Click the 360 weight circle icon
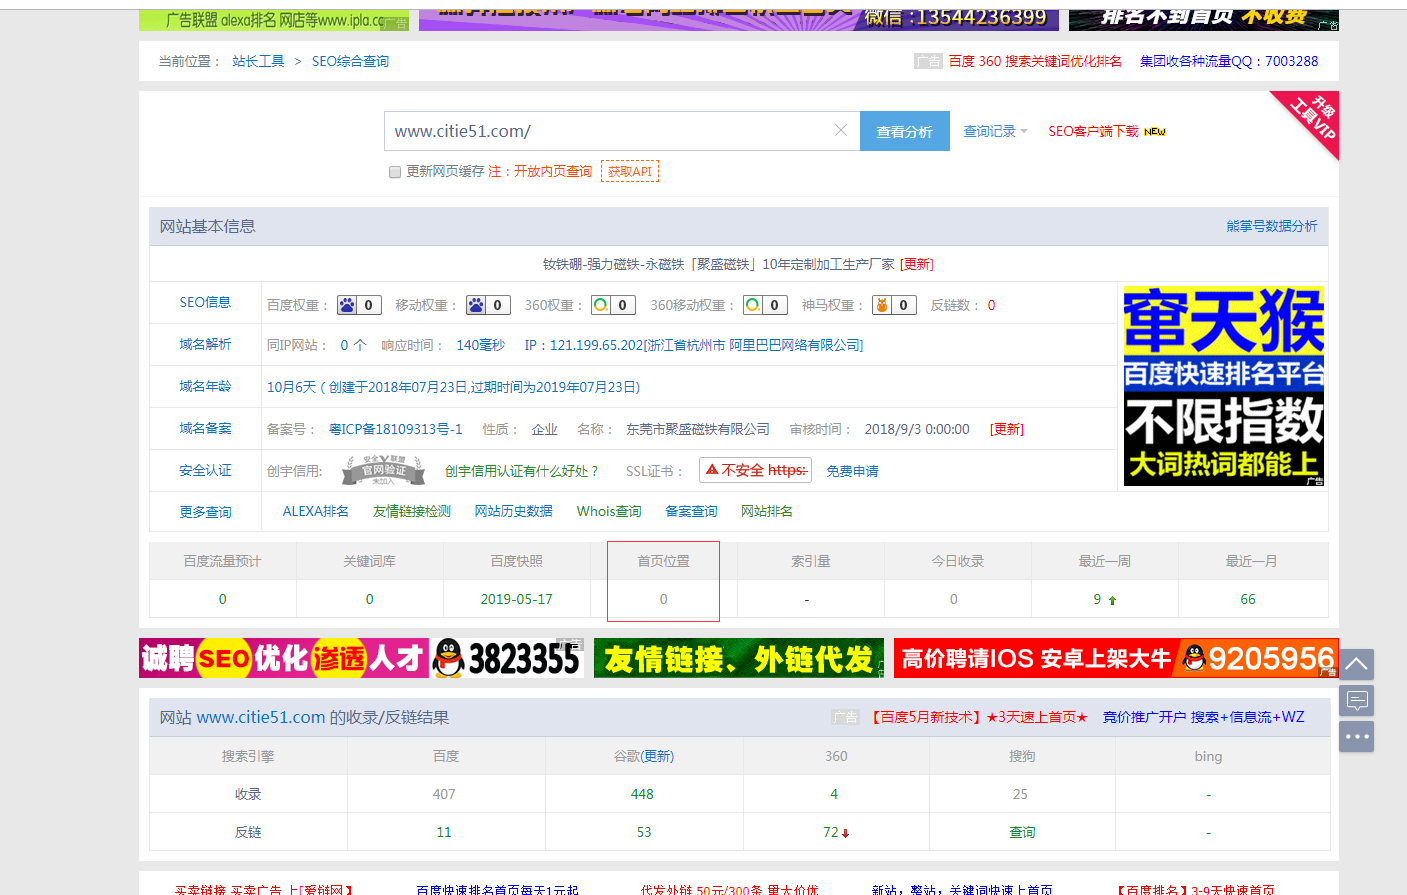Image resolution: width=1407 pixels, height=895 pixels. point(601,305)
